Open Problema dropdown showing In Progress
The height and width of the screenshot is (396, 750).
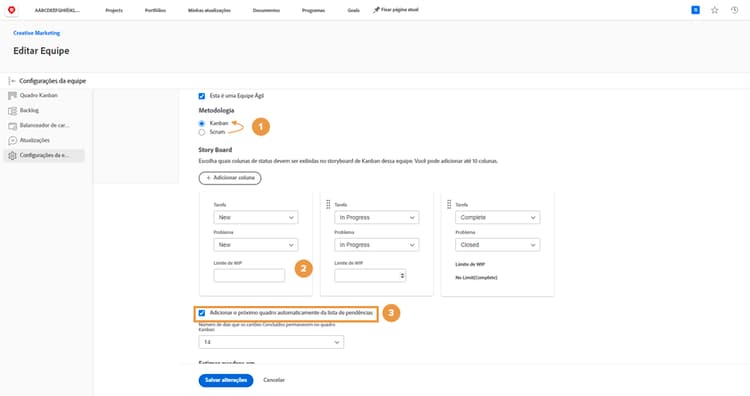click(377, 244)
